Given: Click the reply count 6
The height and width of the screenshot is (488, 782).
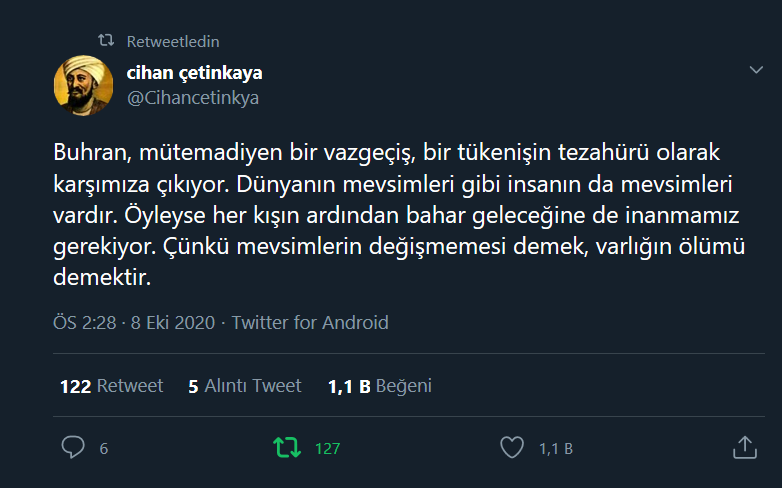Looking at the screenshot, I should pyautogui.click(x=104, y=449).
